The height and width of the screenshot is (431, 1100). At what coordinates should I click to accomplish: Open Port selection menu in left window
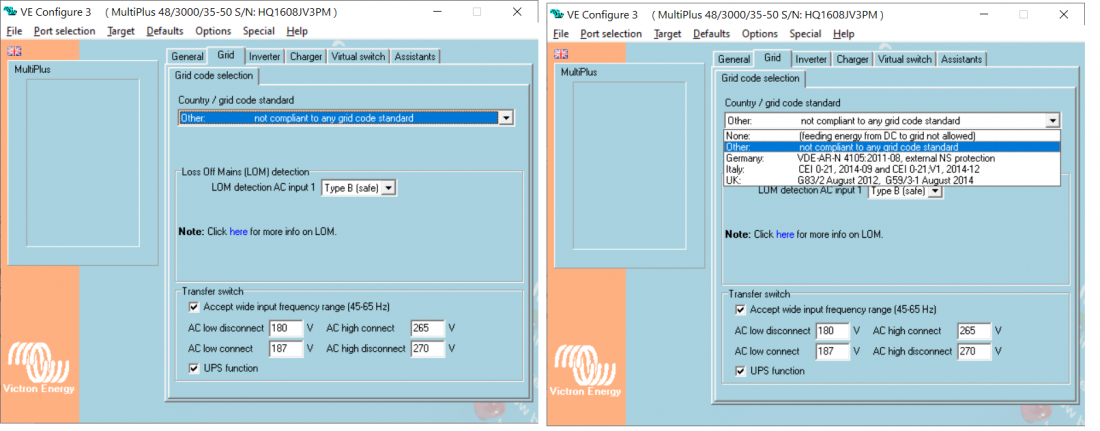coord(64,31)
